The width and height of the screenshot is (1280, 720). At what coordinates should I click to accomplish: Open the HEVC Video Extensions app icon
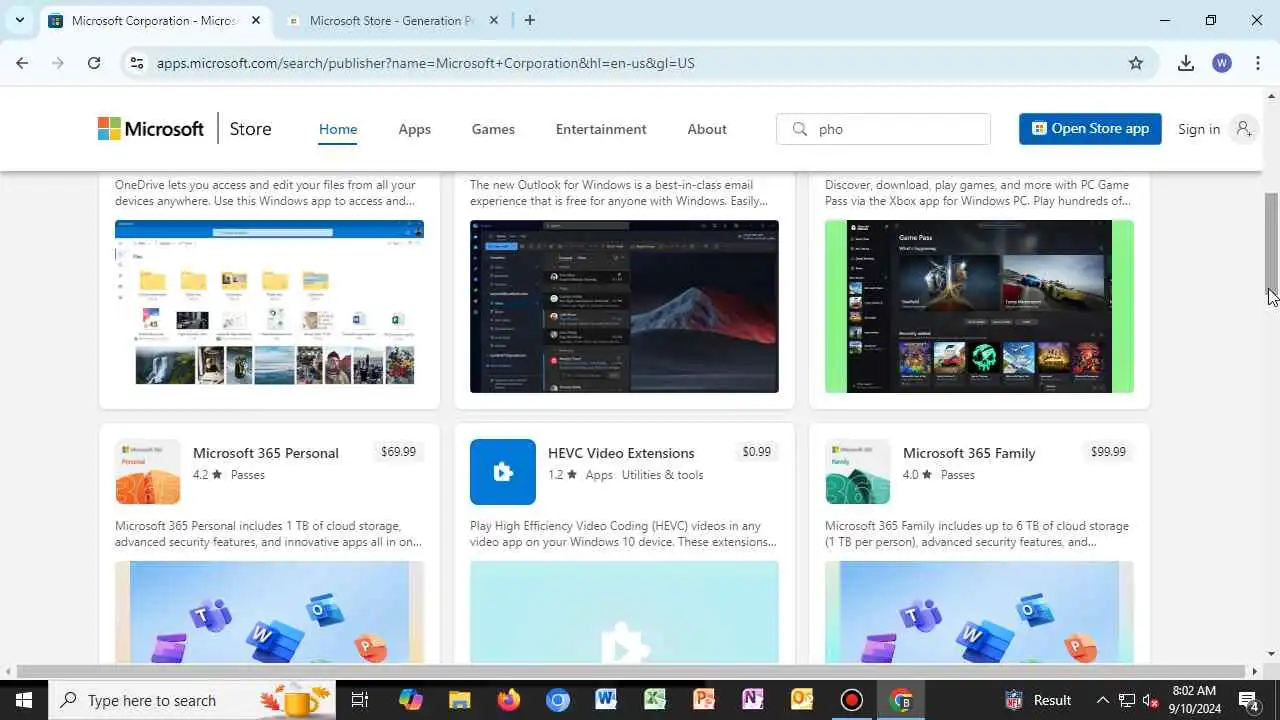click(503, 472)
